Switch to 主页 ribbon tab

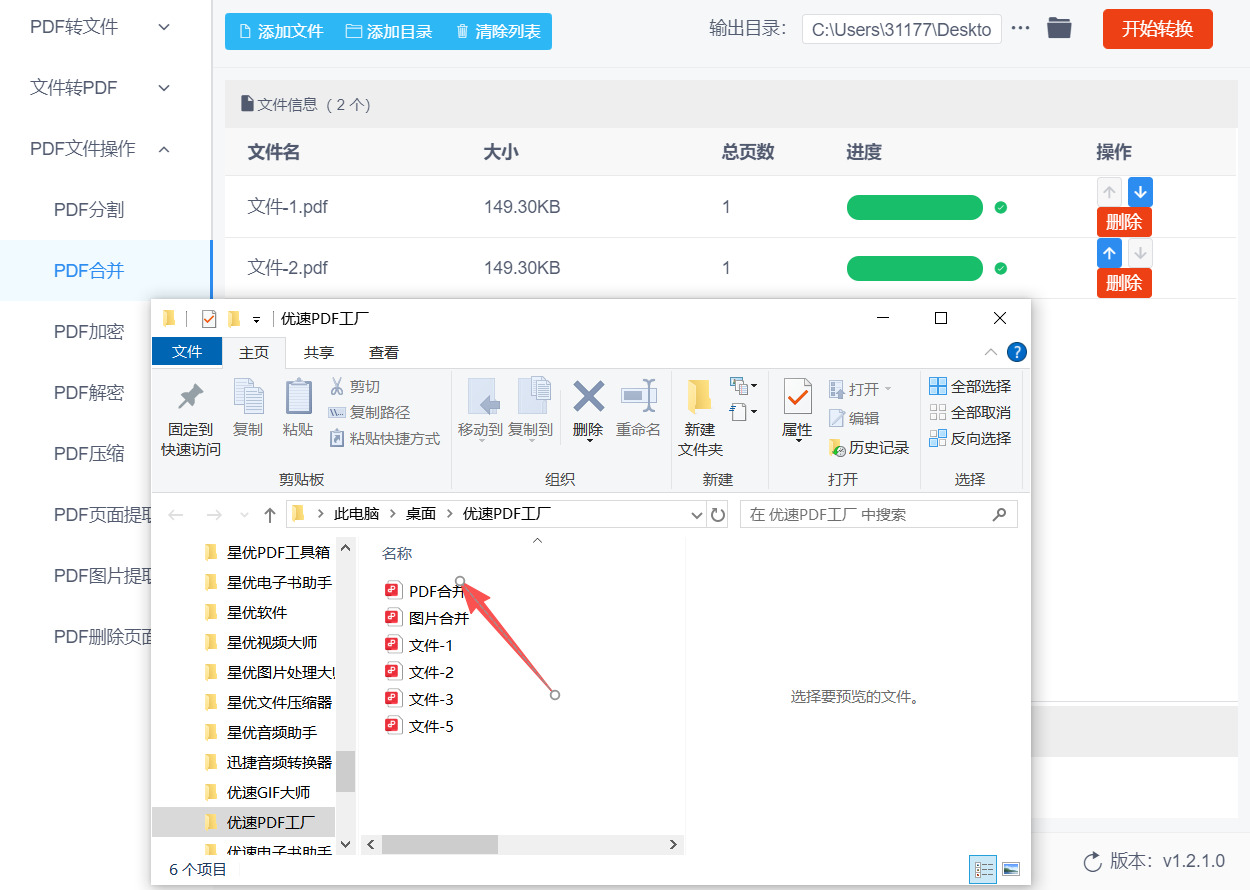pyautogui.click(x=254, y=353)
